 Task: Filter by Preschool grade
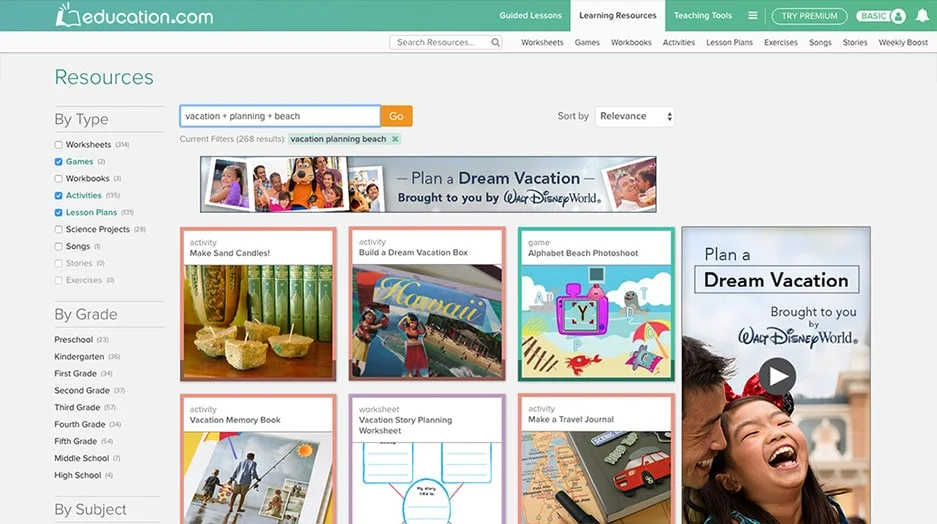[x=74, y=339]
